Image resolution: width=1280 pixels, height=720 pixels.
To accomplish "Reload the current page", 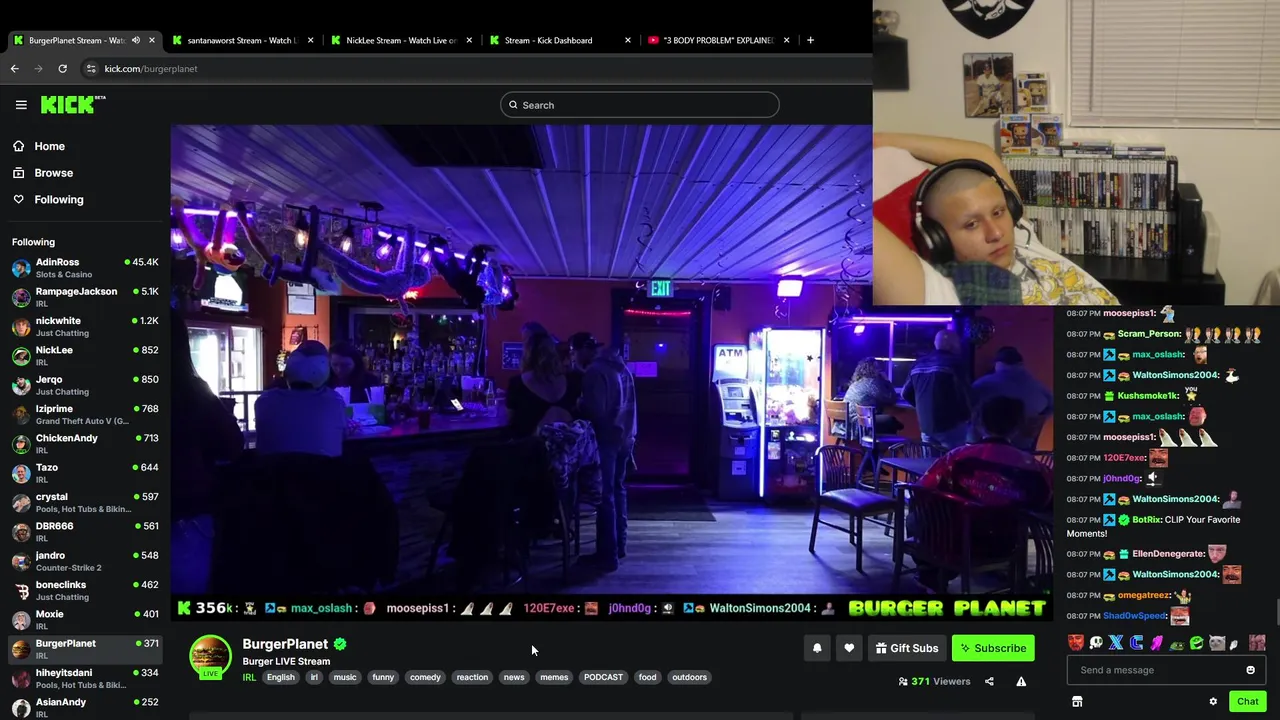I will (x=62, y=68).
